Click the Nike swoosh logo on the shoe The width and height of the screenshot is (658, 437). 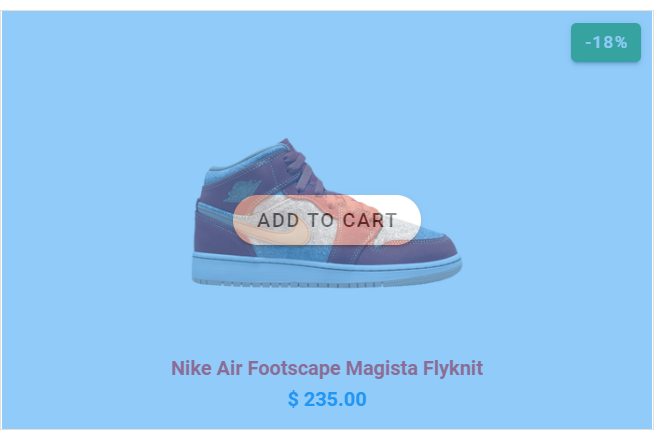[x=279, y=230]
